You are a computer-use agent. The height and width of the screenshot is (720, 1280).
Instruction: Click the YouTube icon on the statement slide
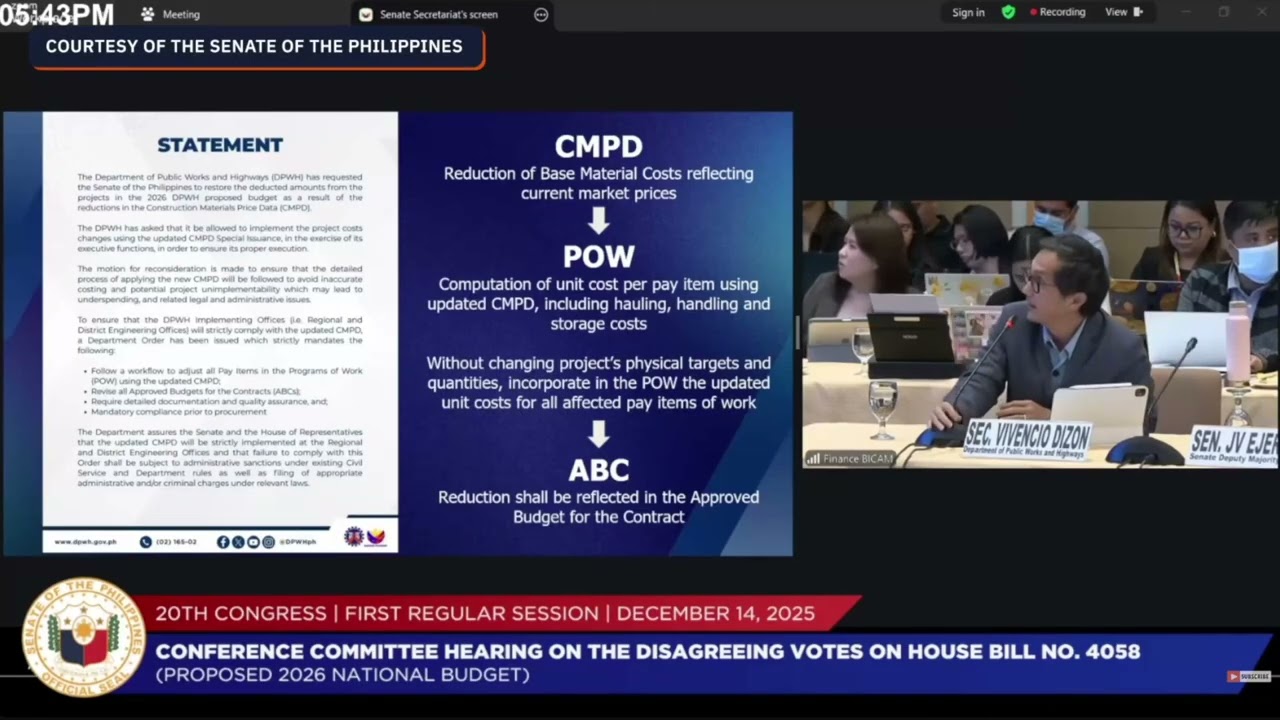pyautogui.click(x=253, y=542)
